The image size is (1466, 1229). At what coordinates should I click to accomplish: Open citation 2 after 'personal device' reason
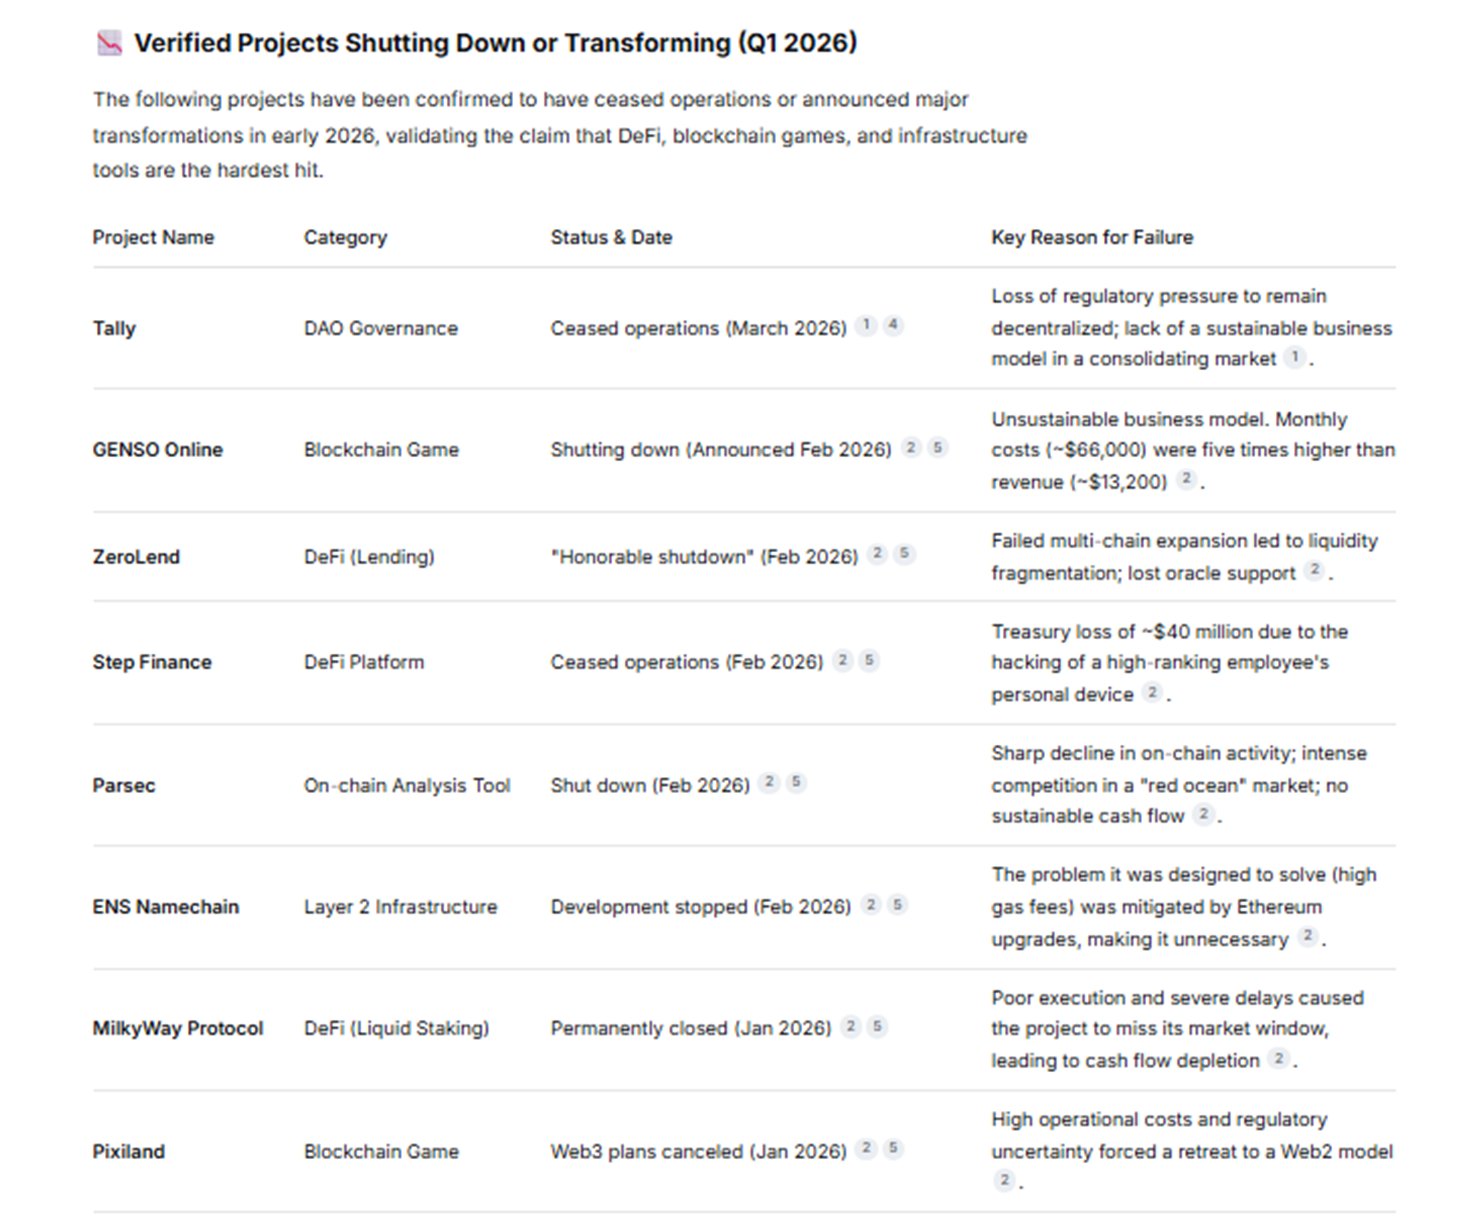coord(1153,692)
